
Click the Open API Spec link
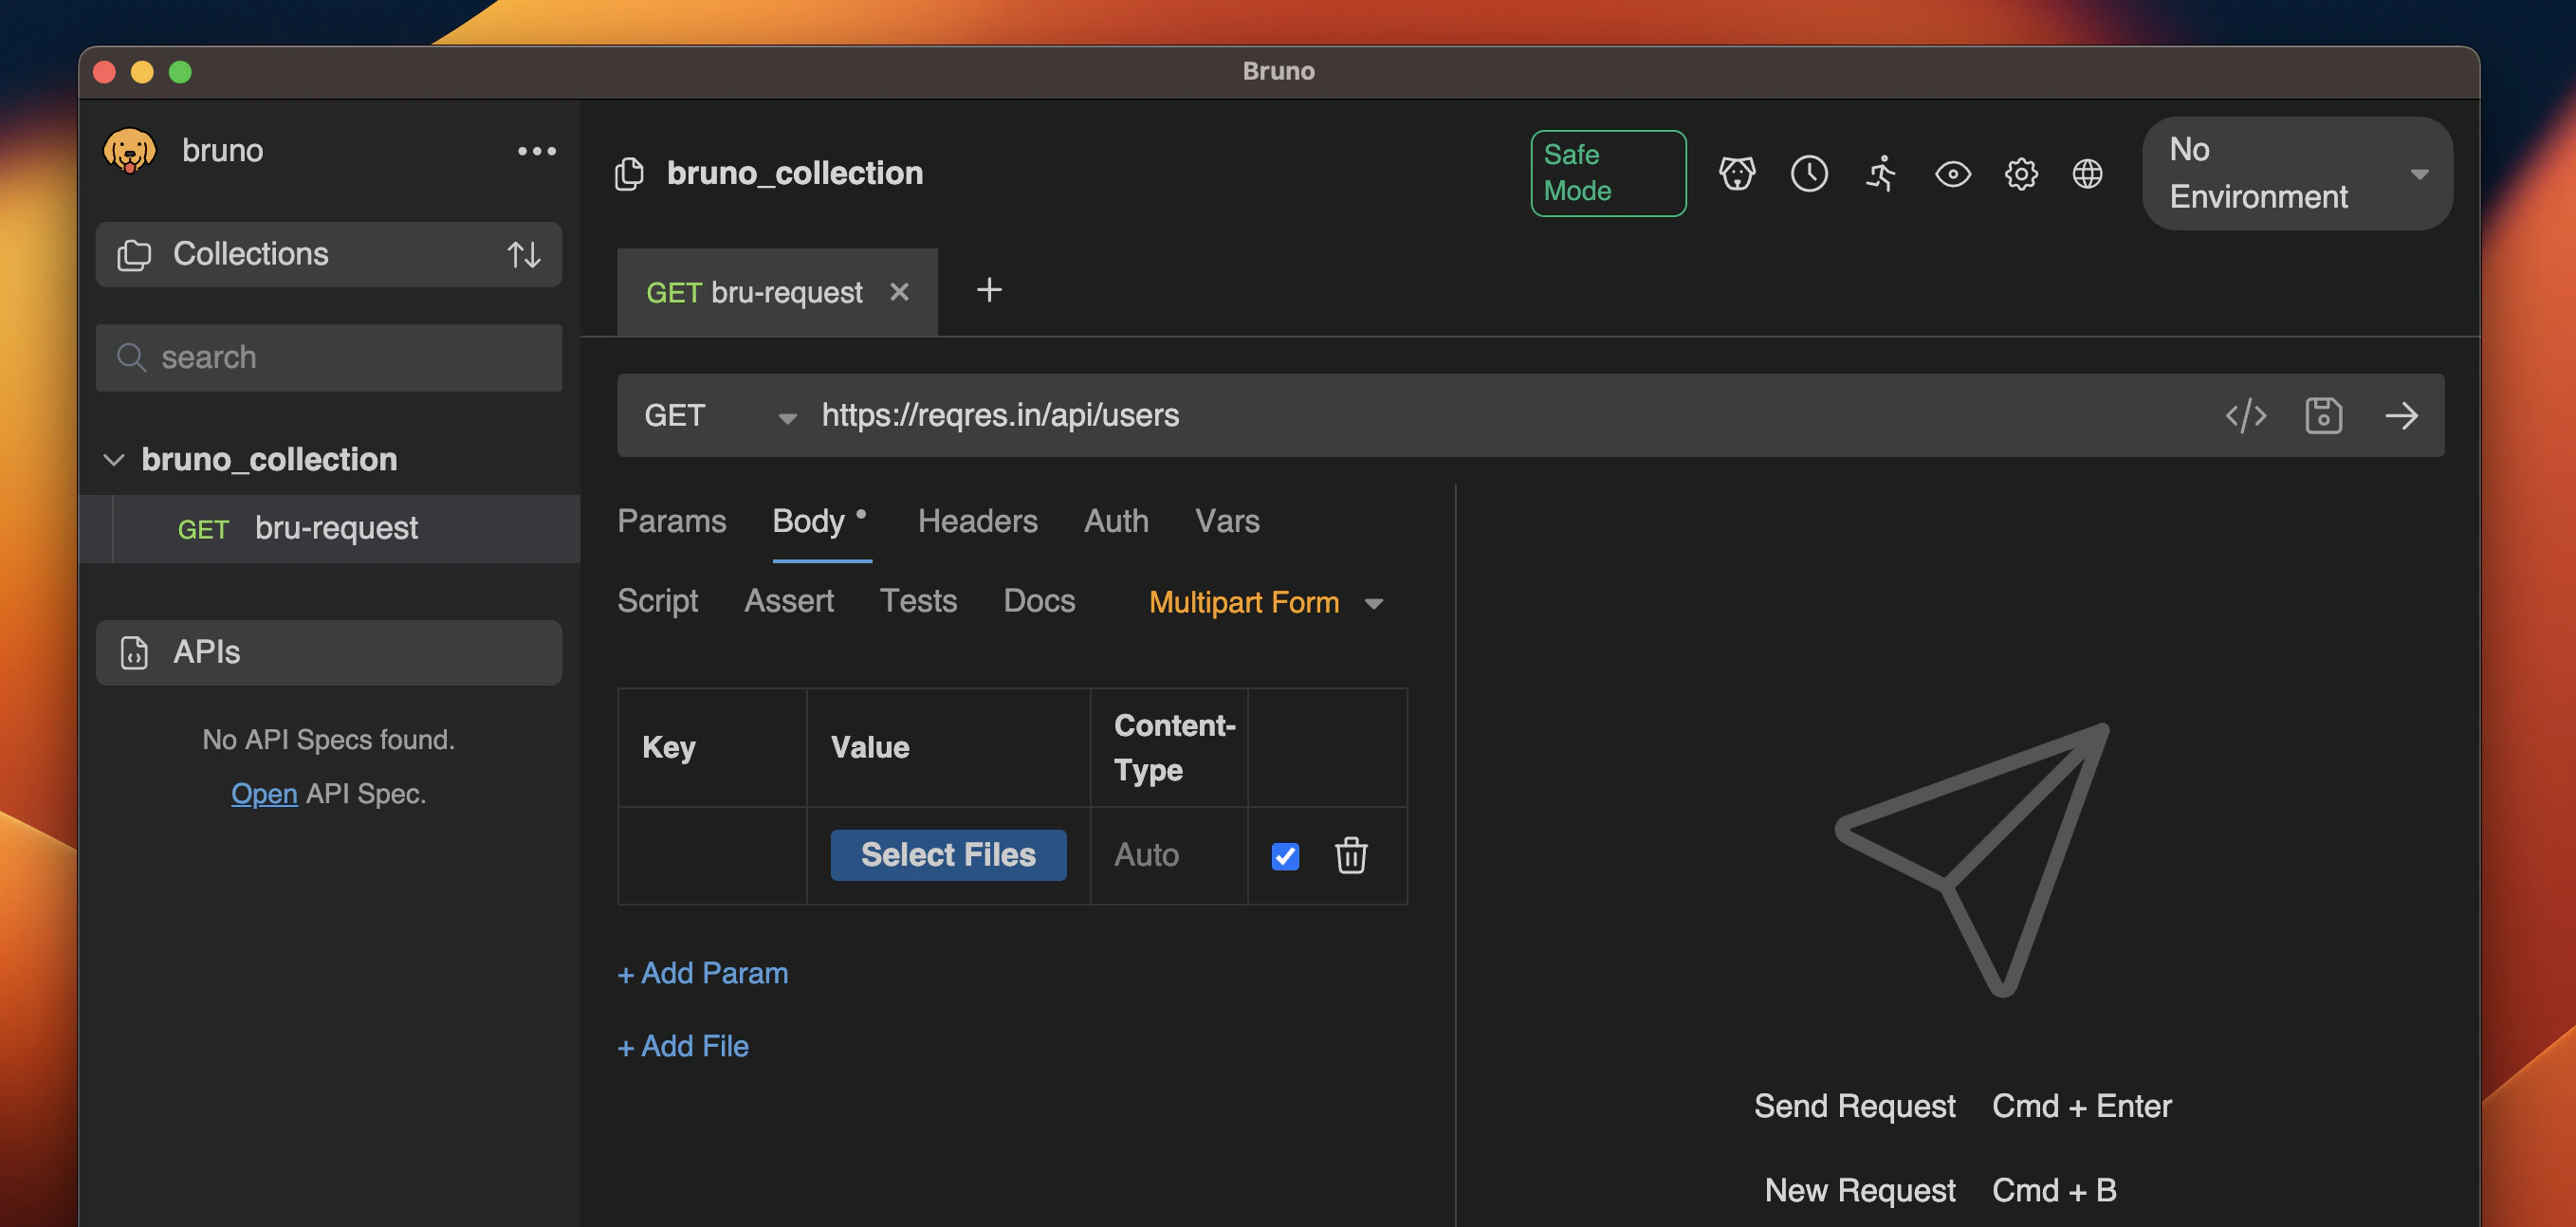coord(264,793)
